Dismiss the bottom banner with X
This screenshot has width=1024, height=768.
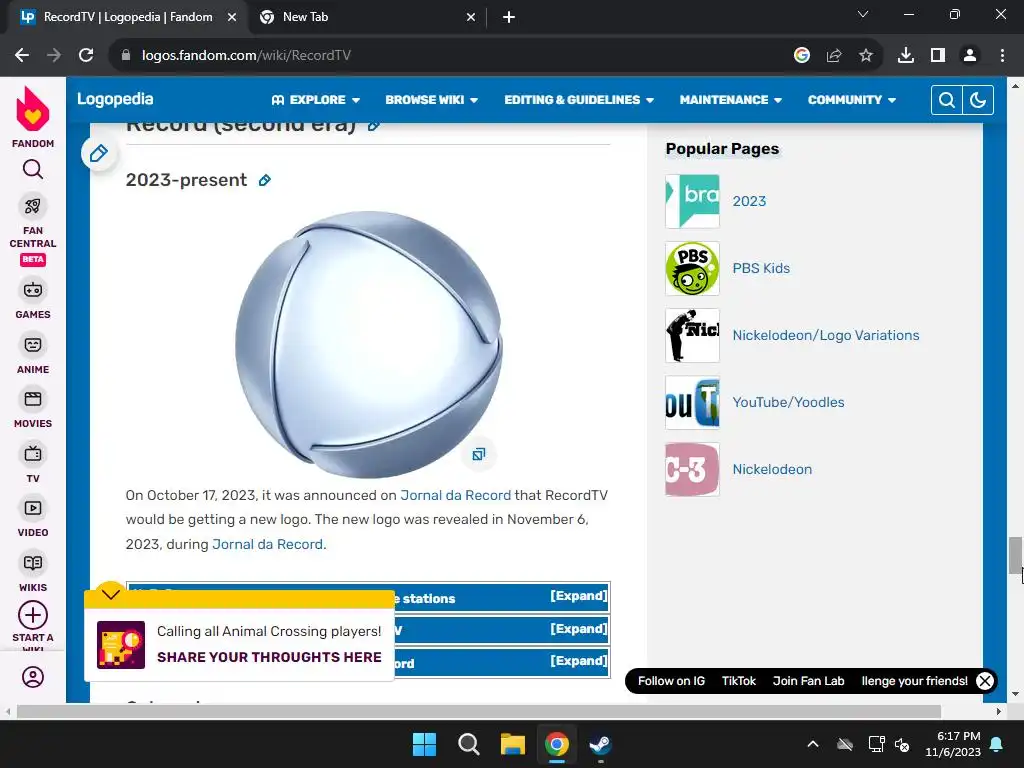click(x=985, y=681)
